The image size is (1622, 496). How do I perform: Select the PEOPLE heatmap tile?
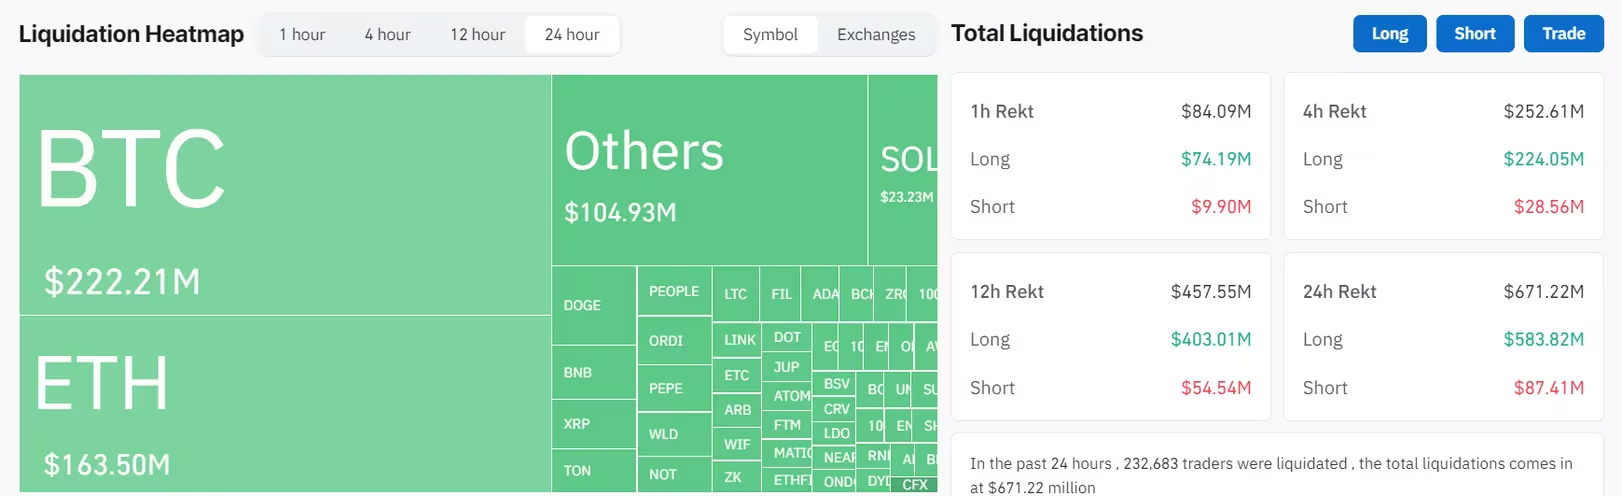pos(674,292)
